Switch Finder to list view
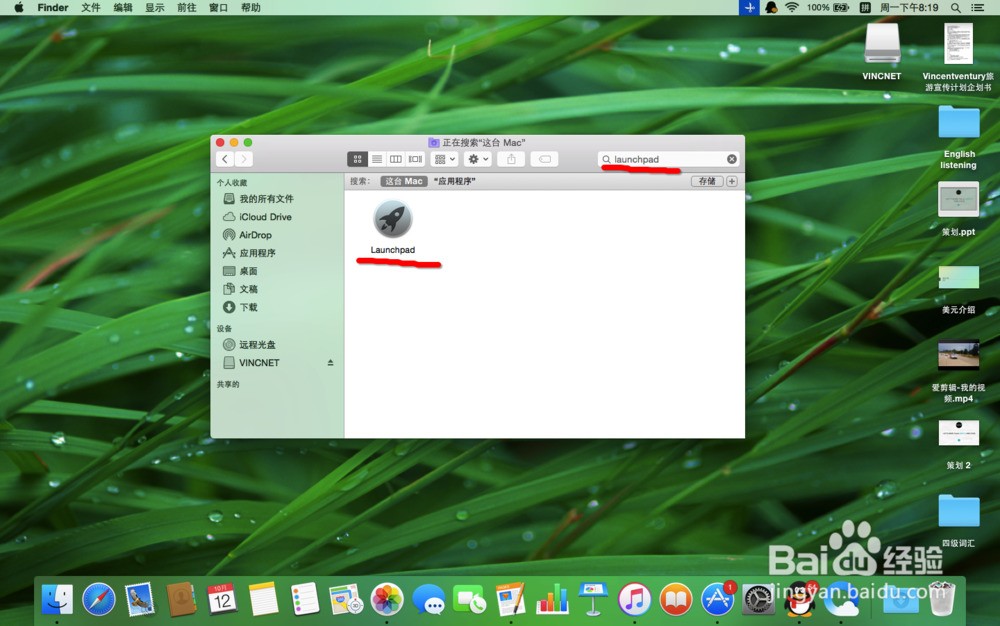The width and height of the screenshot is (1000, 626). tap(377, 159)
